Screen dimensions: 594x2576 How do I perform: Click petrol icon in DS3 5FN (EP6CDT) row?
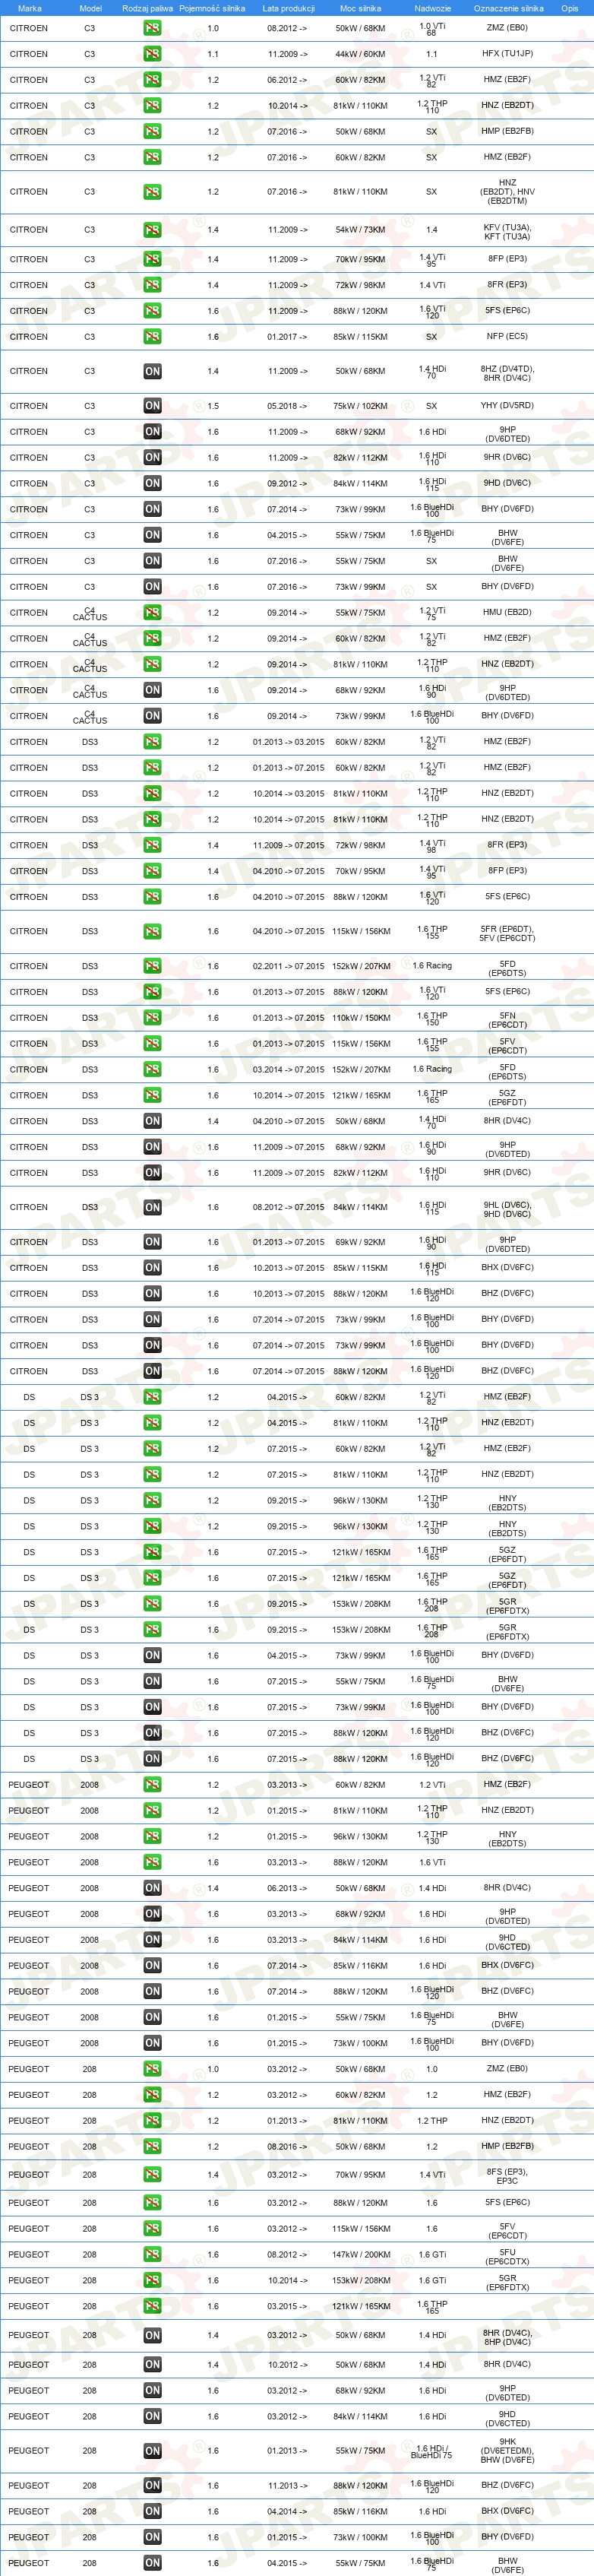(152, 1018)
